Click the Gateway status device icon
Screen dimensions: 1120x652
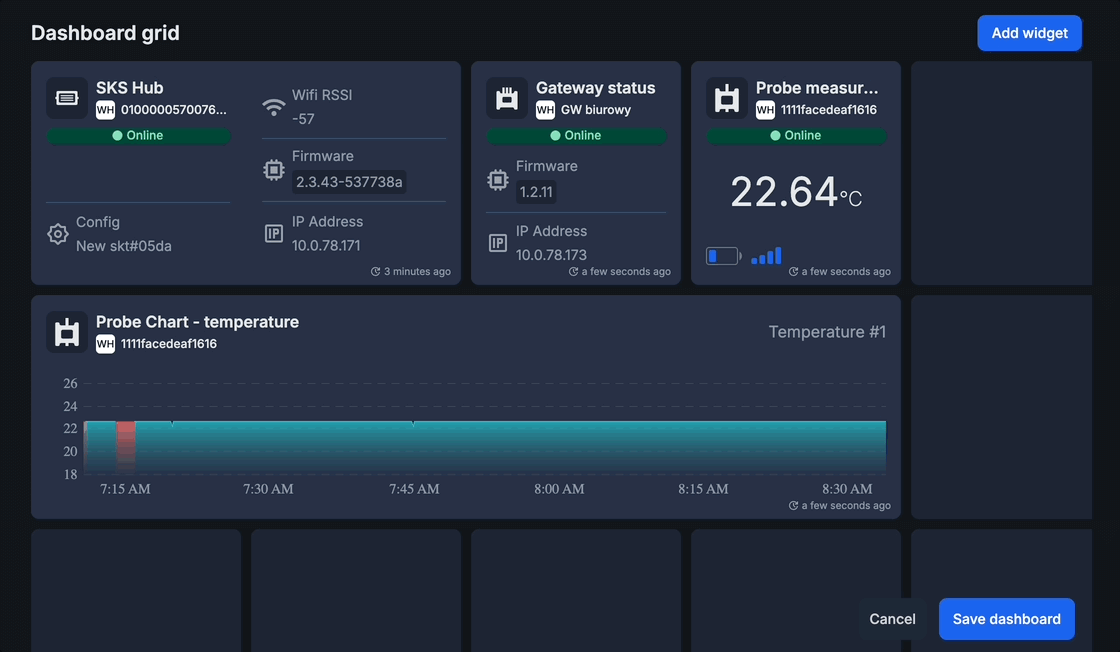(x=506, y=98)
